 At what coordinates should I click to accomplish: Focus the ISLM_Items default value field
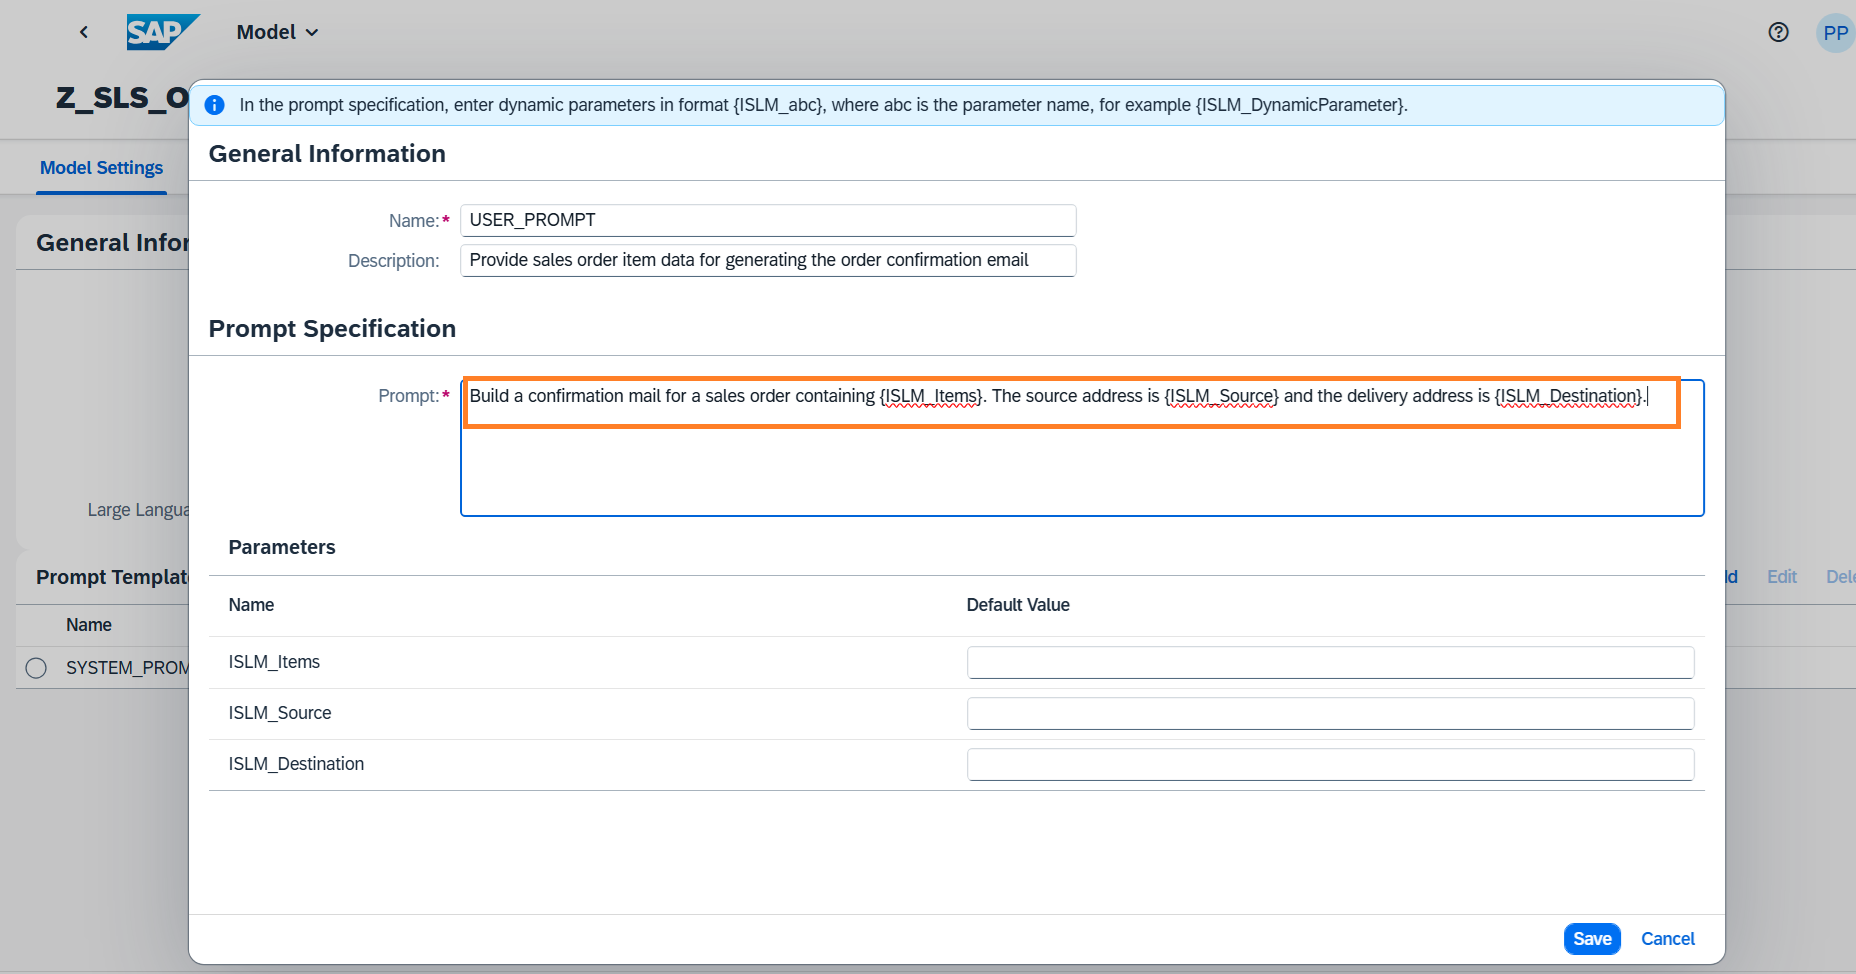pos(1329,662)
